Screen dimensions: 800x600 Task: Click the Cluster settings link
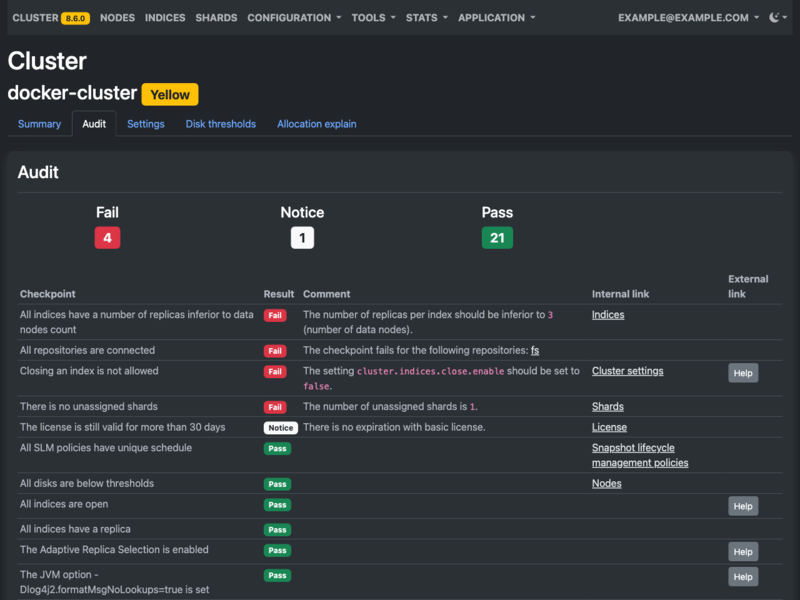pyautogui.click(x=627, y=371)
